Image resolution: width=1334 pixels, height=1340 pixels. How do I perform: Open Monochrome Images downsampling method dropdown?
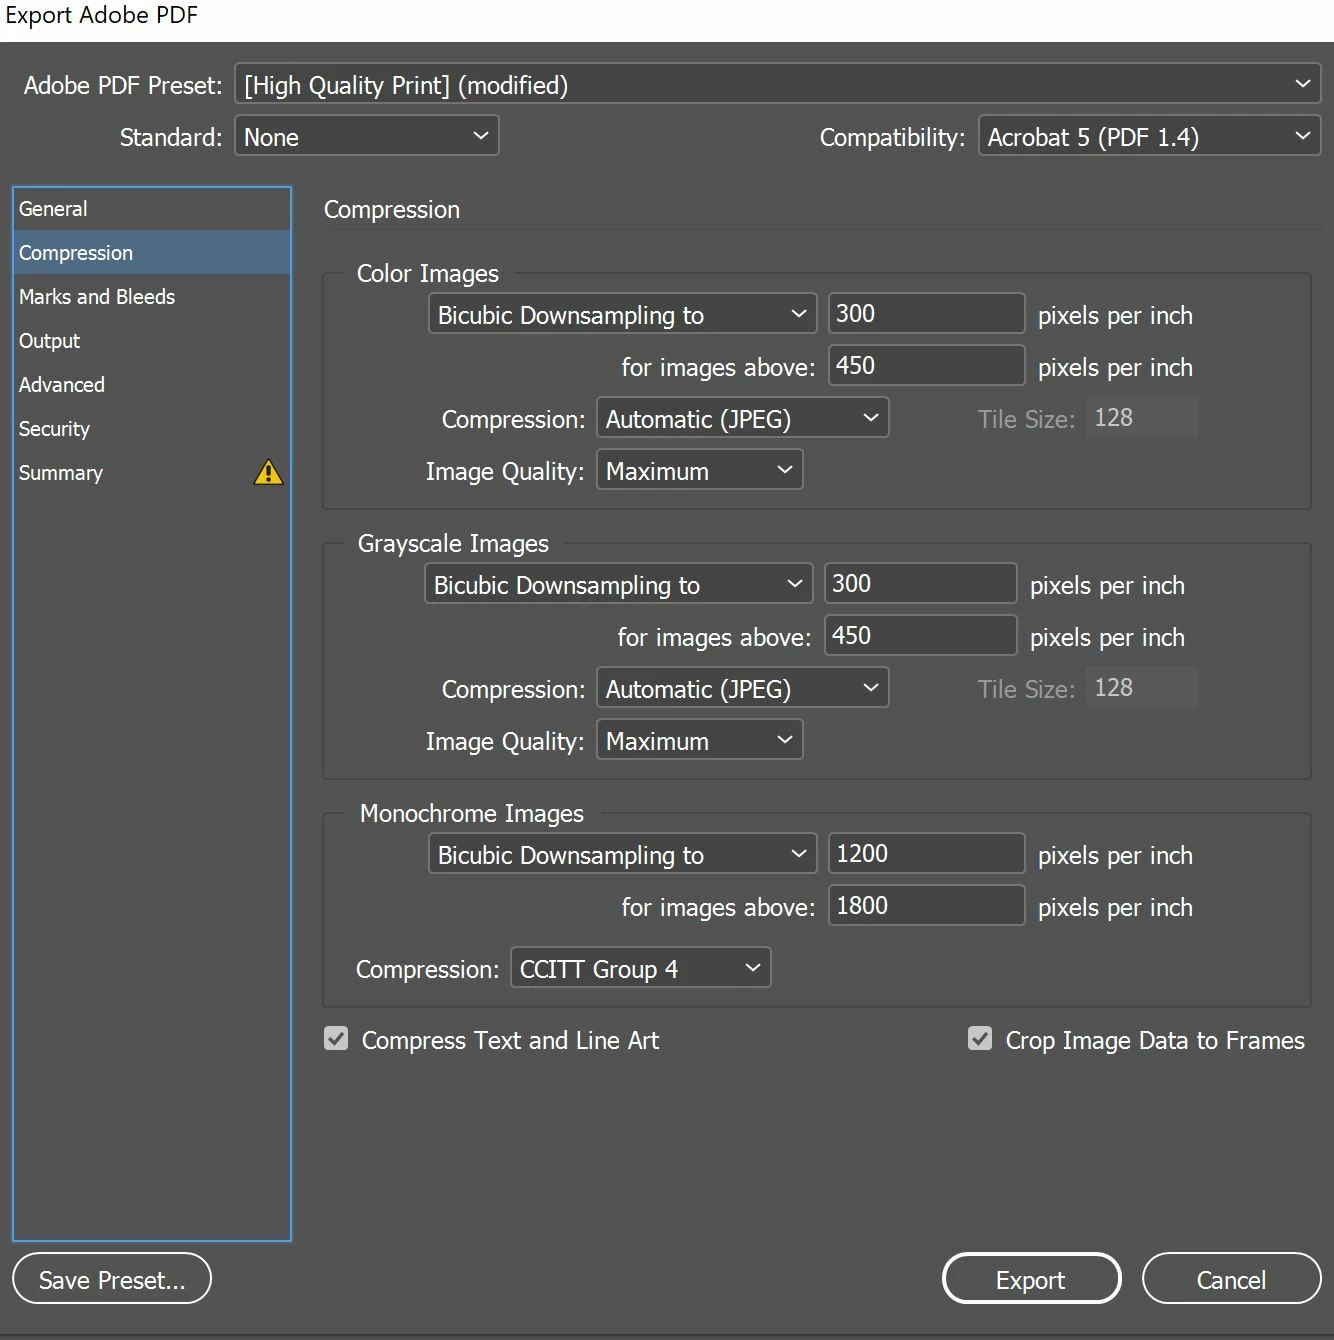pyautogui.click(x=622, y=854)
